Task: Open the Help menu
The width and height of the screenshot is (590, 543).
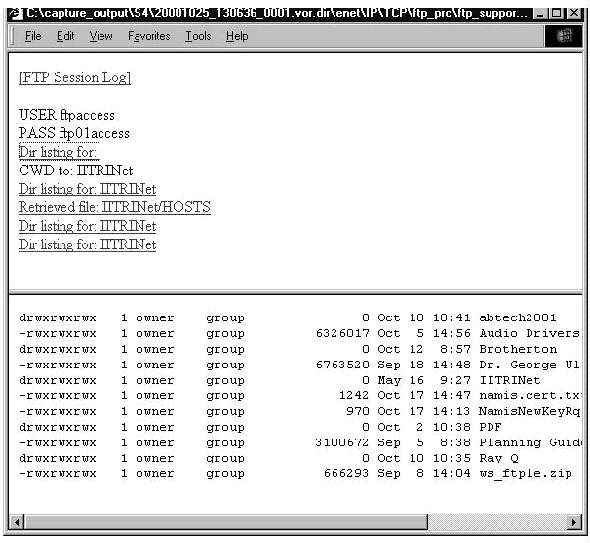Action: 237,36
